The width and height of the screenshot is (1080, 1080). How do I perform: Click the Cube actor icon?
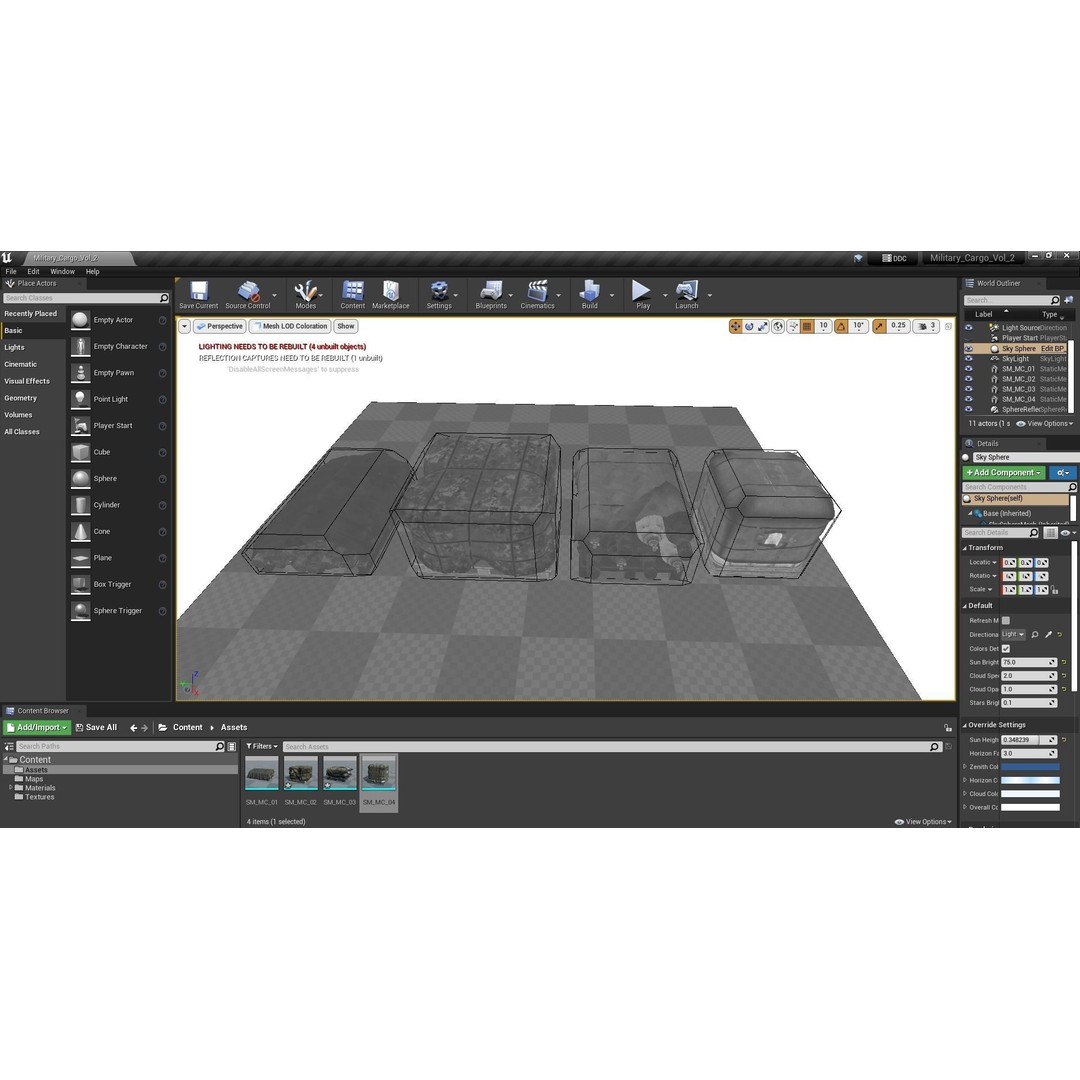pos(81,453)
